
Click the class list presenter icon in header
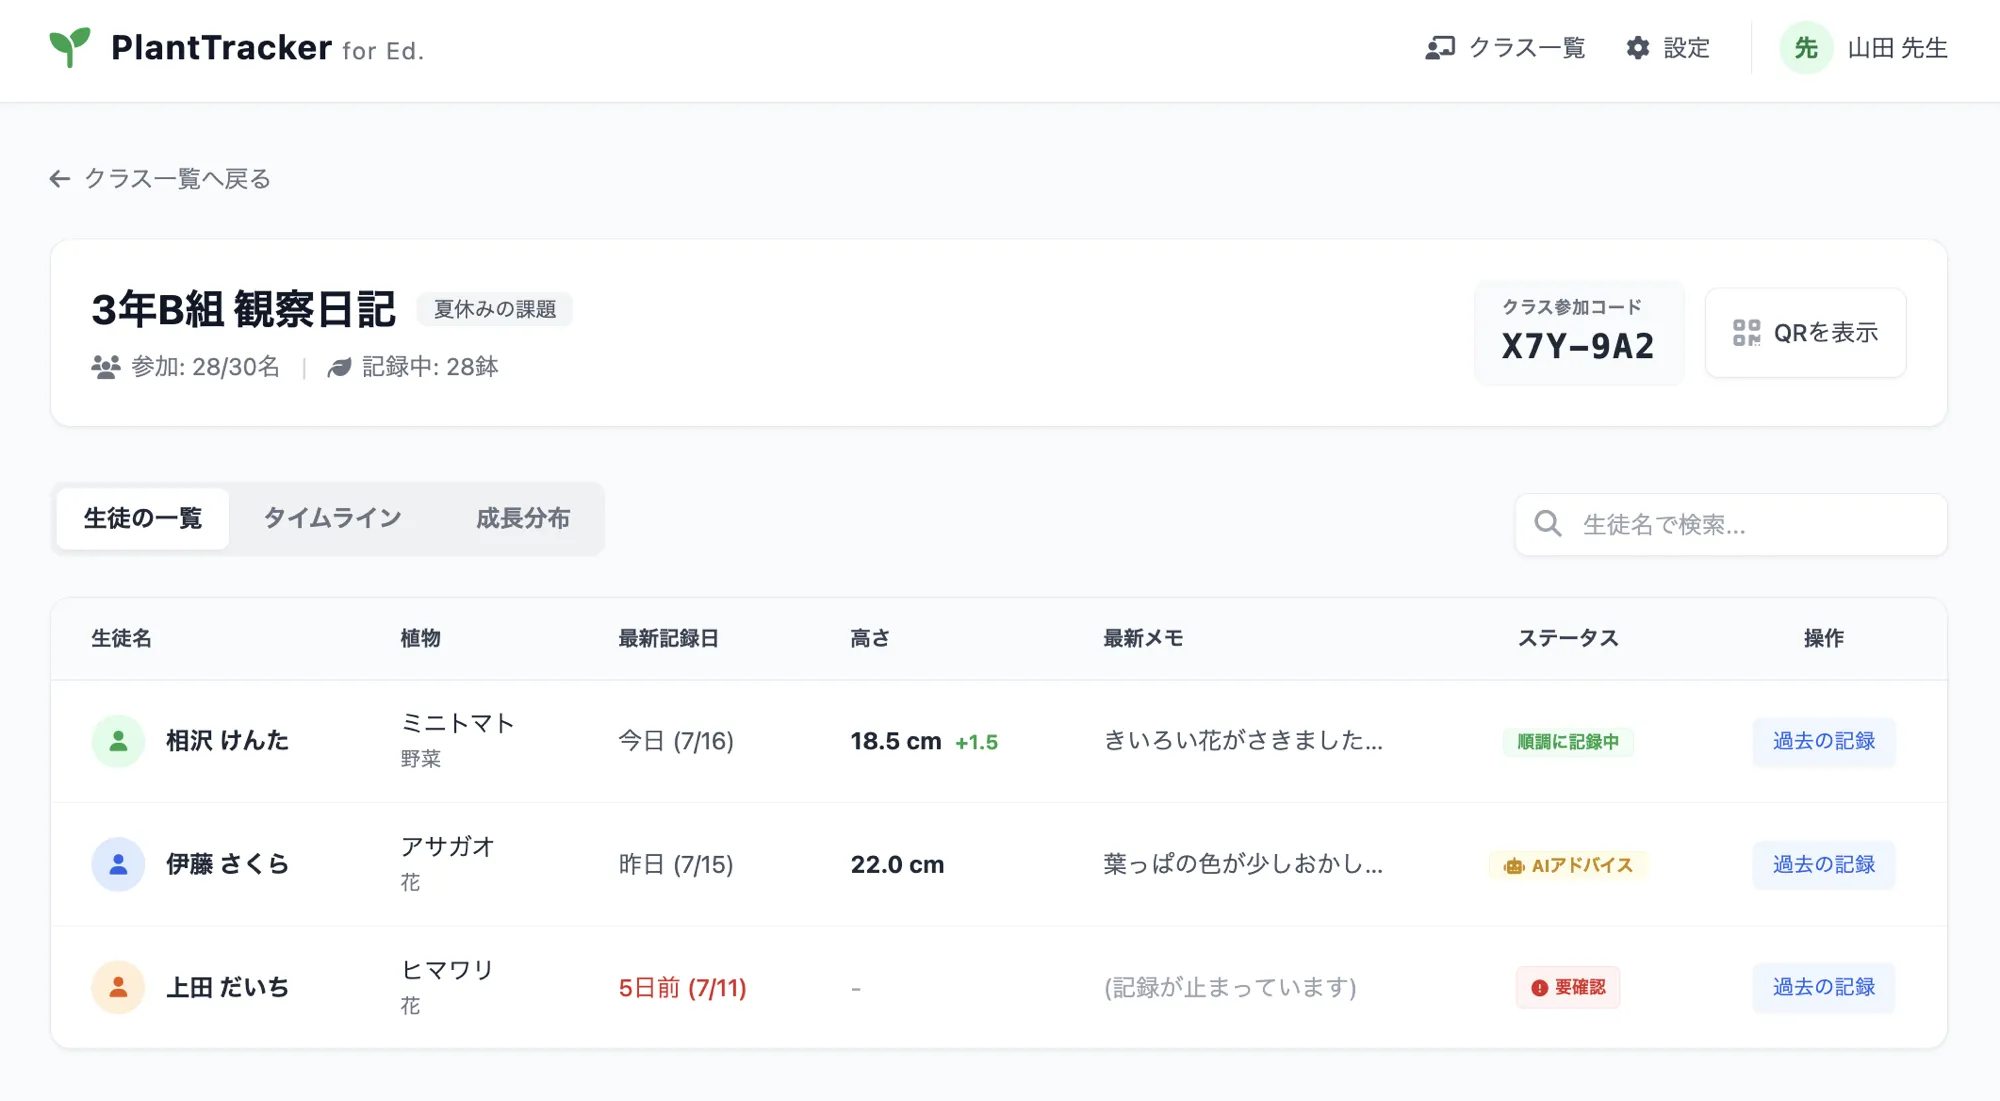click(x=1440, y=47)
